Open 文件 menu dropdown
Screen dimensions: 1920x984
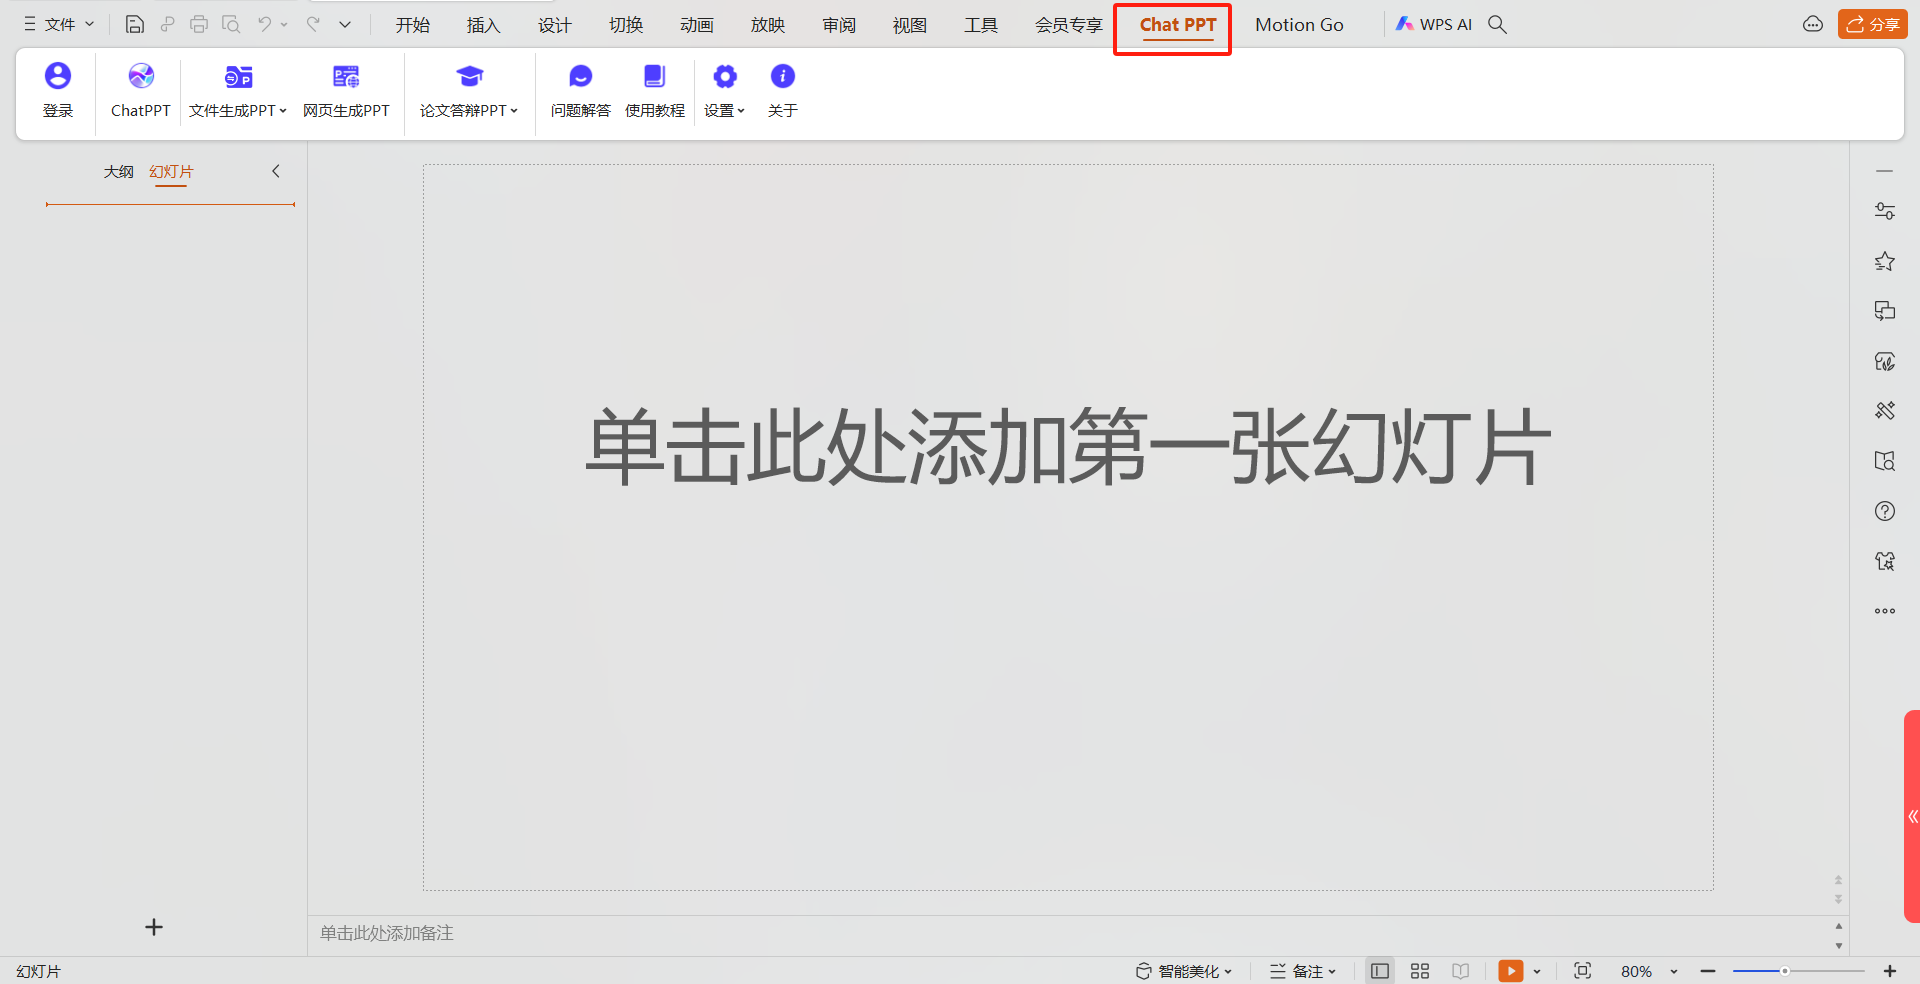click(58, 24)
